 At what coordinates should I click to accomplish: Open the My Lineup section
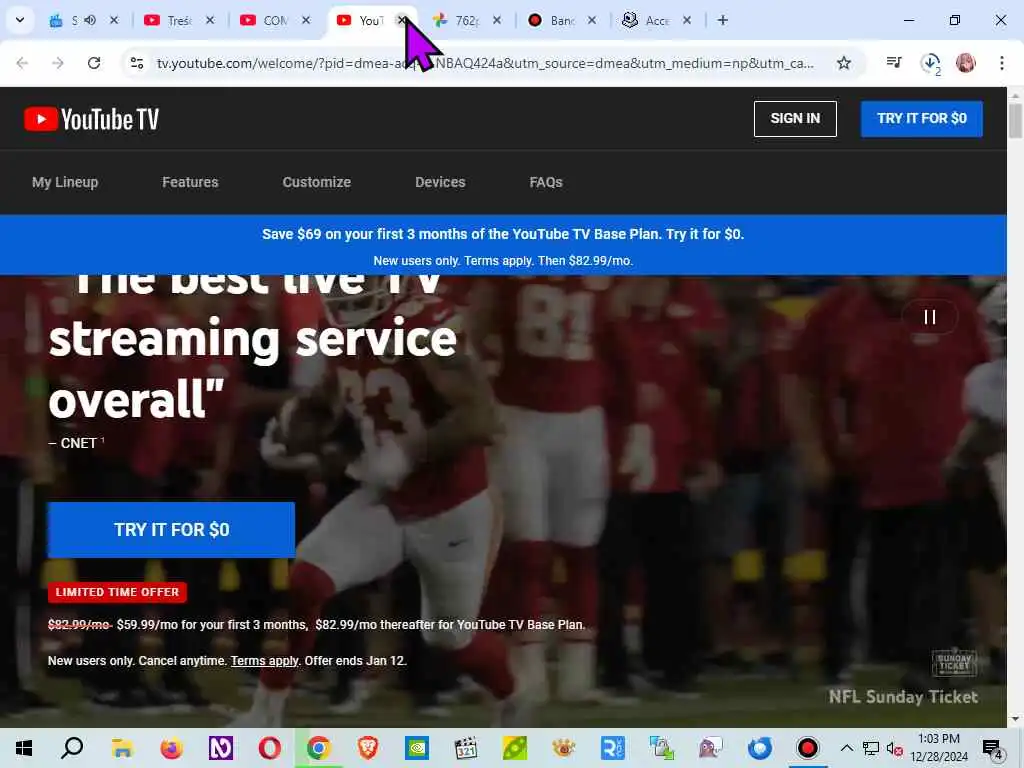(x=65, y=182)
